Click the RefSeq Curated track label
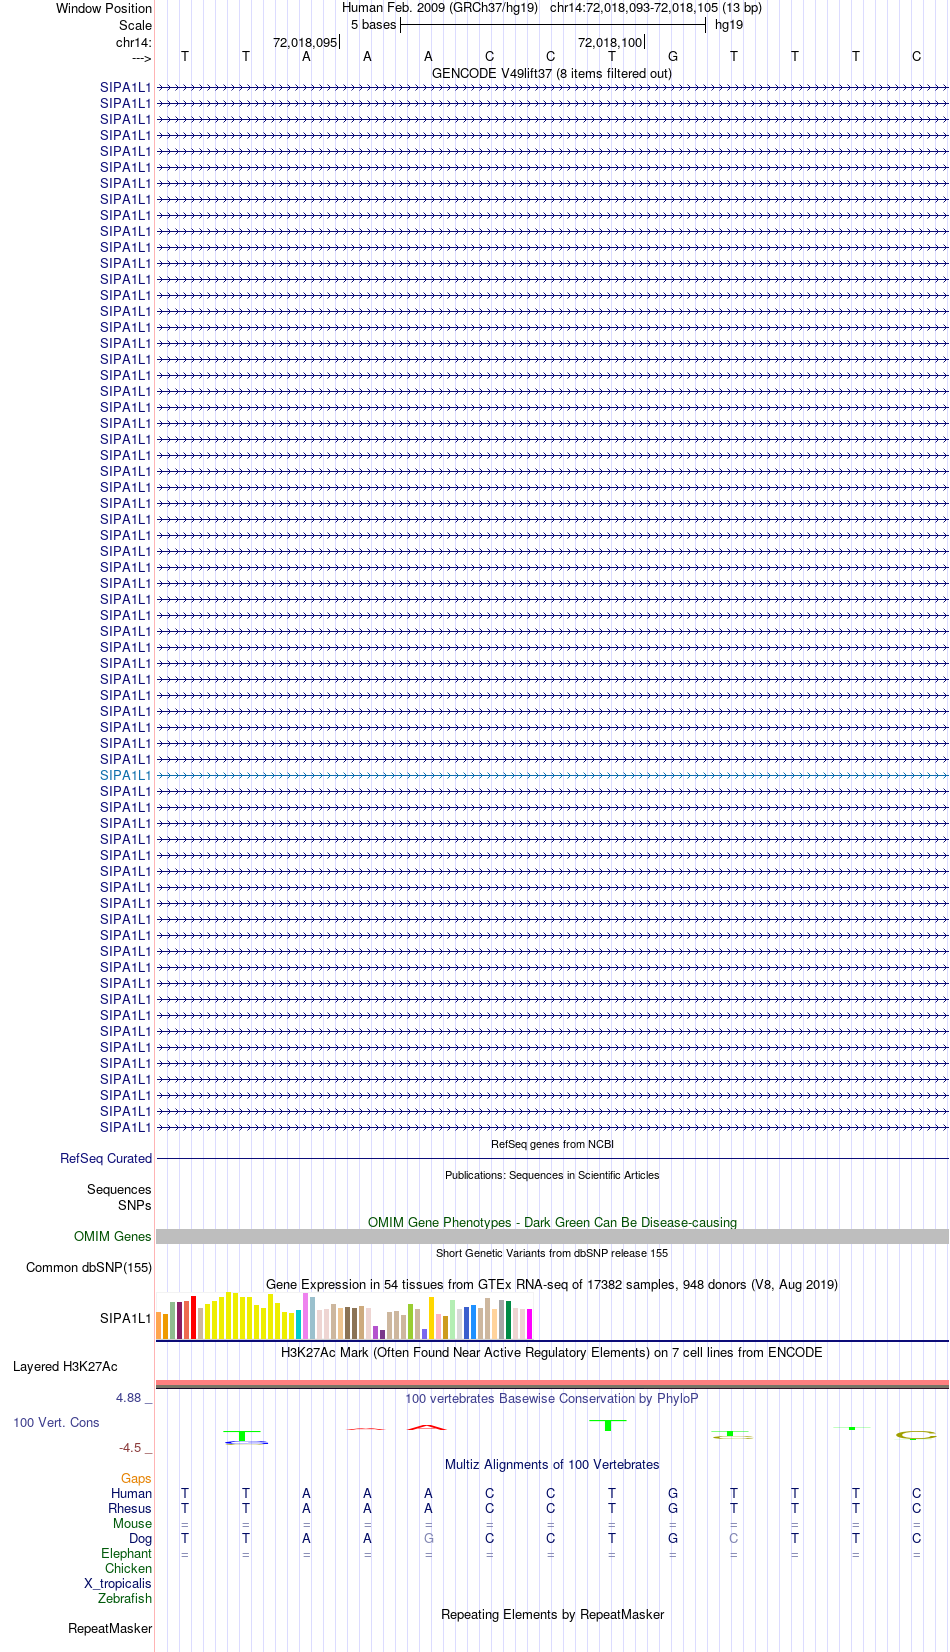The image size is (950, 1652). (106, 1158)
